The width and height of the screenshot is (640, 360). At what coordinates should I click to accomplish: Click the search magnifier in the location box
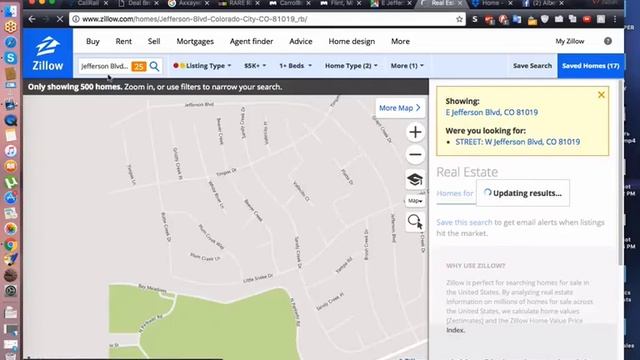coord(154,66)
